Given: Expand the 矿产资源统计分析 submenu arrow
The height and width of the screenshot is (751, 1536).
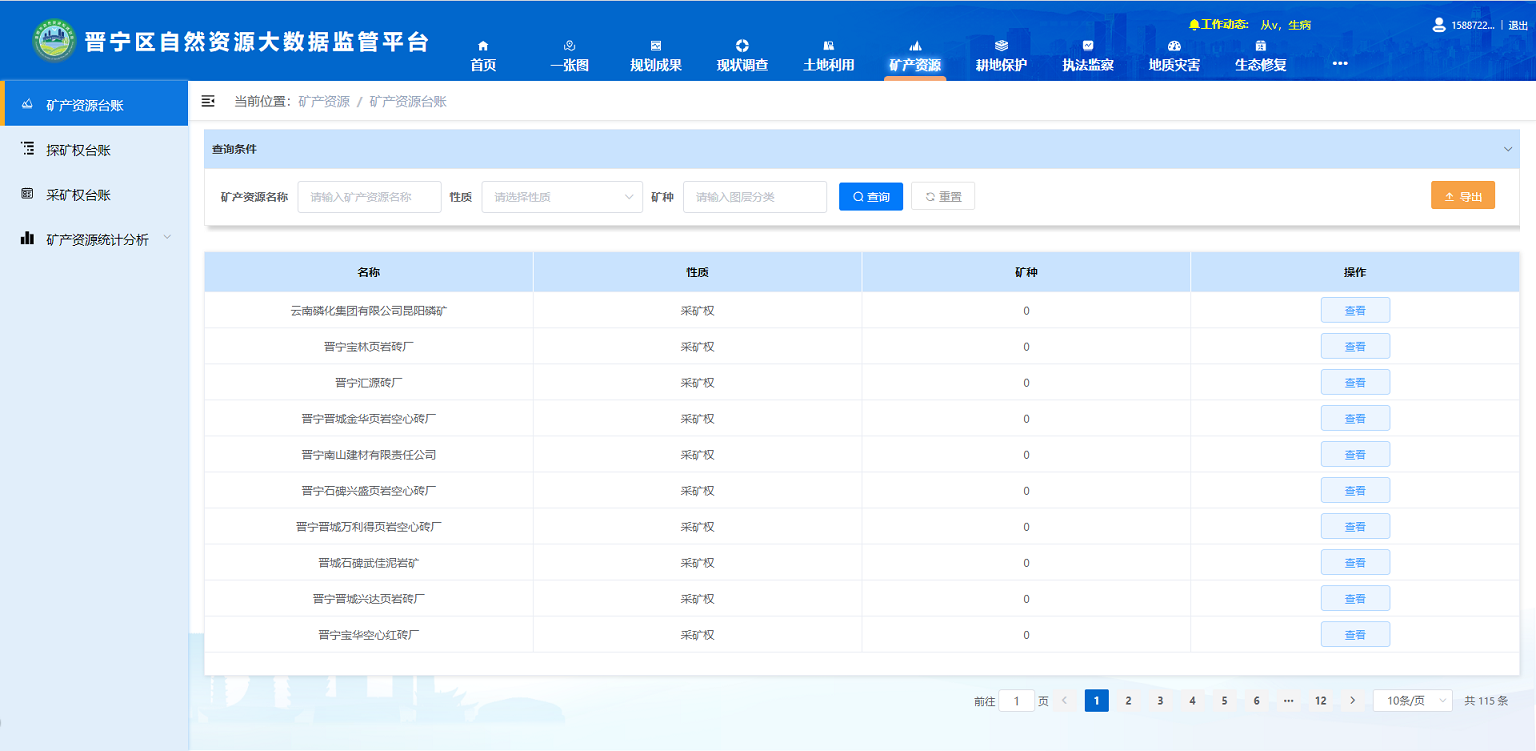Looking at the screenshot, I should tap(167, 238).
